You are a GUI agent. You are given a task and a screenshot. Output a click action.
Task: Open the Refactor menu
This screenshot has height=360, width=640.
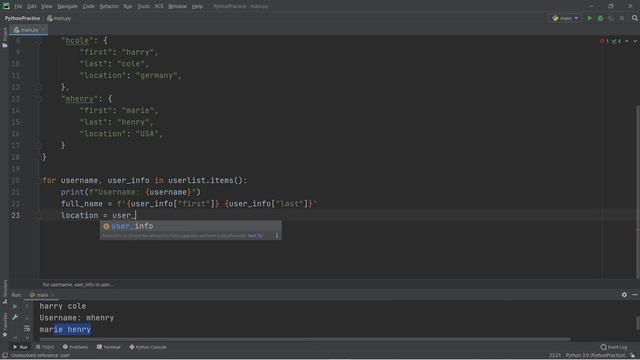109,7
